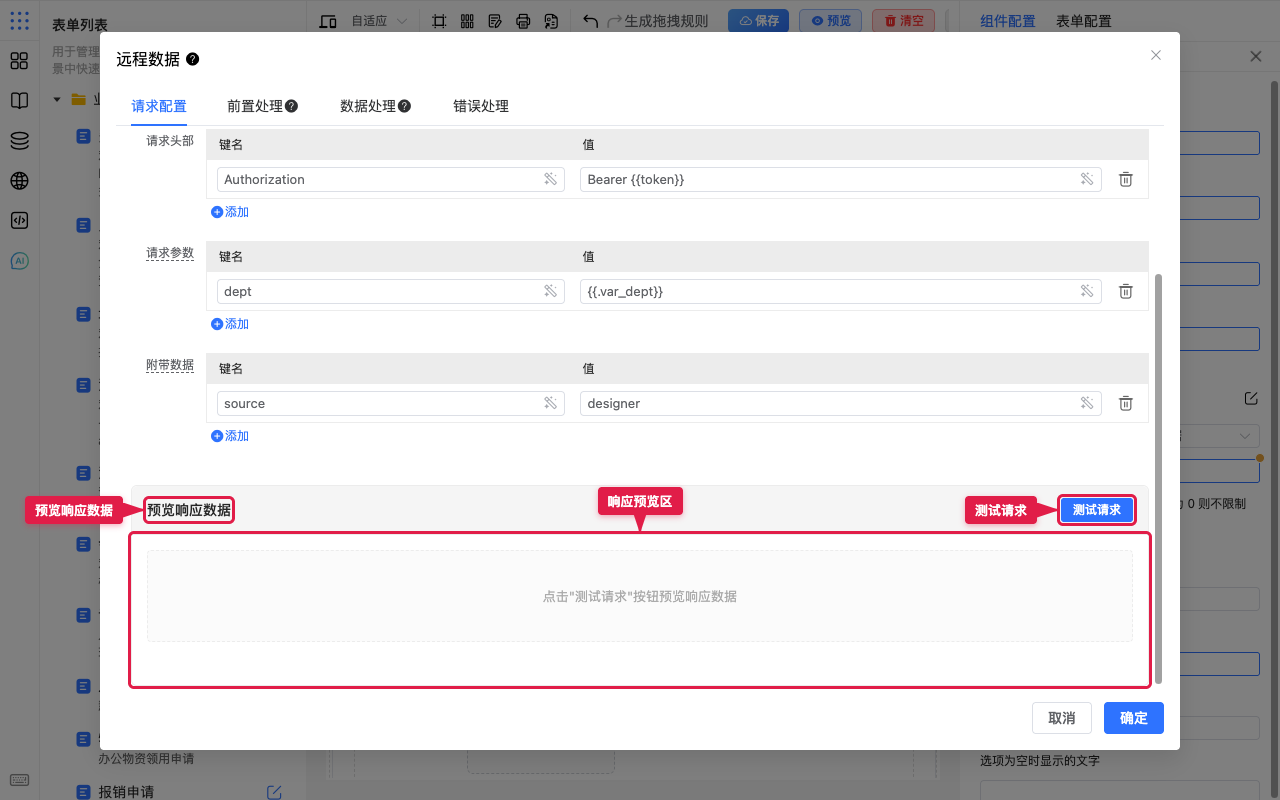Click the designer value input field
The image size is (1280, 800).
tap(840, 403)
